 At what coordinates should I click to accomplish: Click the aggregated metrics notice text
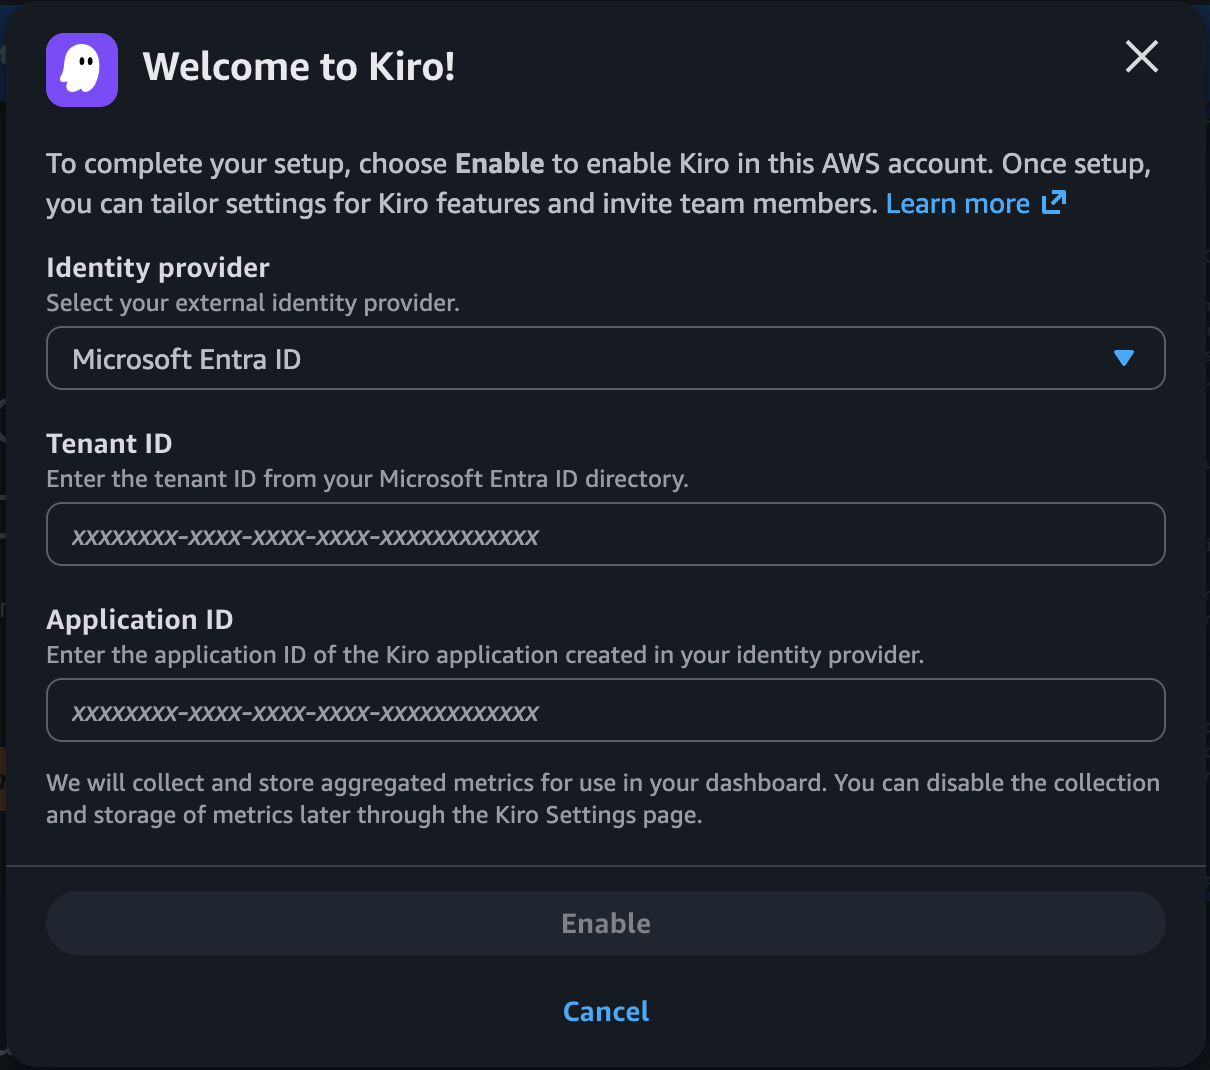602,798
